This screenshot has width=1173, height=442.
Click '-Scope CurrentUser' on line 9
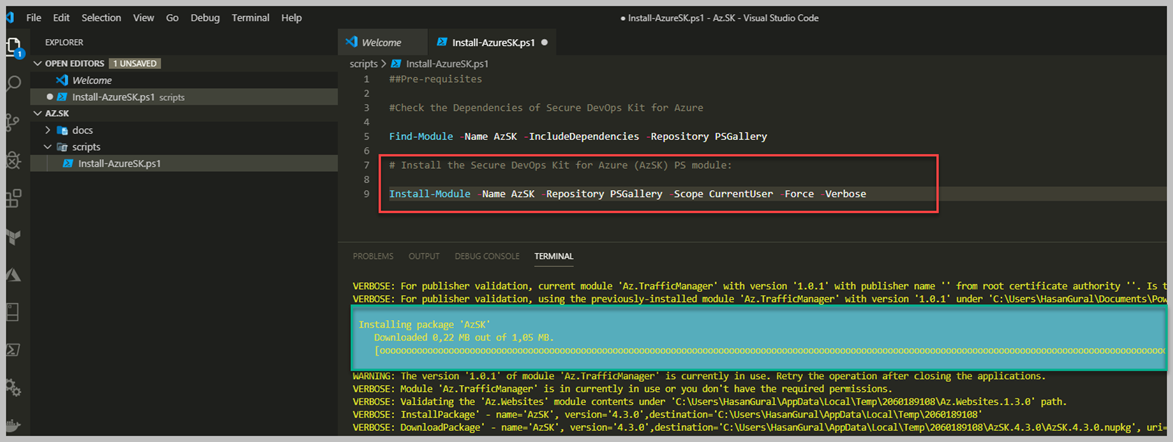(x=721, y=194)
